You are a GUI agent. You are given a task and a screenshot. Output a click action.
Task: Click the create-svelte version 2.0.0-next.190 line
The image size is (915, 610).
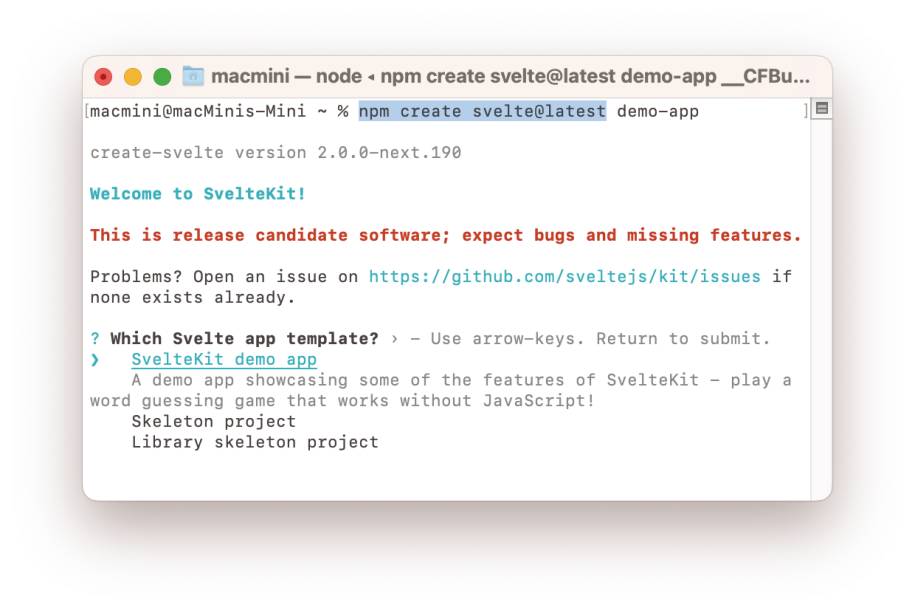tap(275, 152)
